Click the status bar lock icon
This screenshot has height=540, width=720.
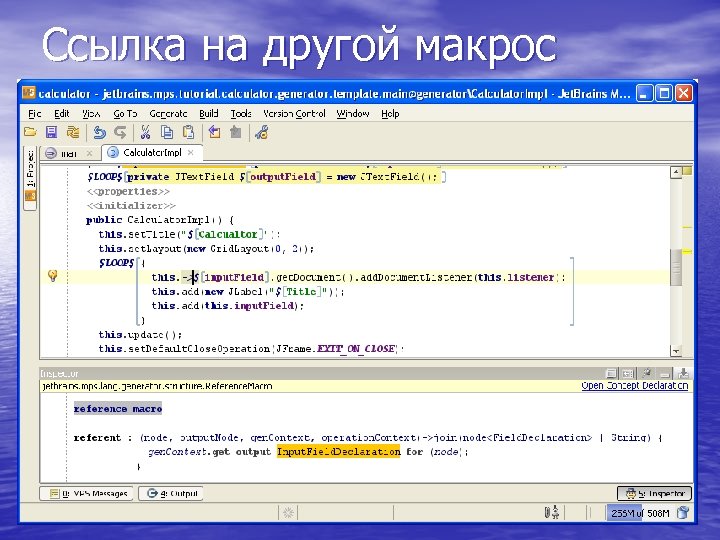[x=551, y=512]
